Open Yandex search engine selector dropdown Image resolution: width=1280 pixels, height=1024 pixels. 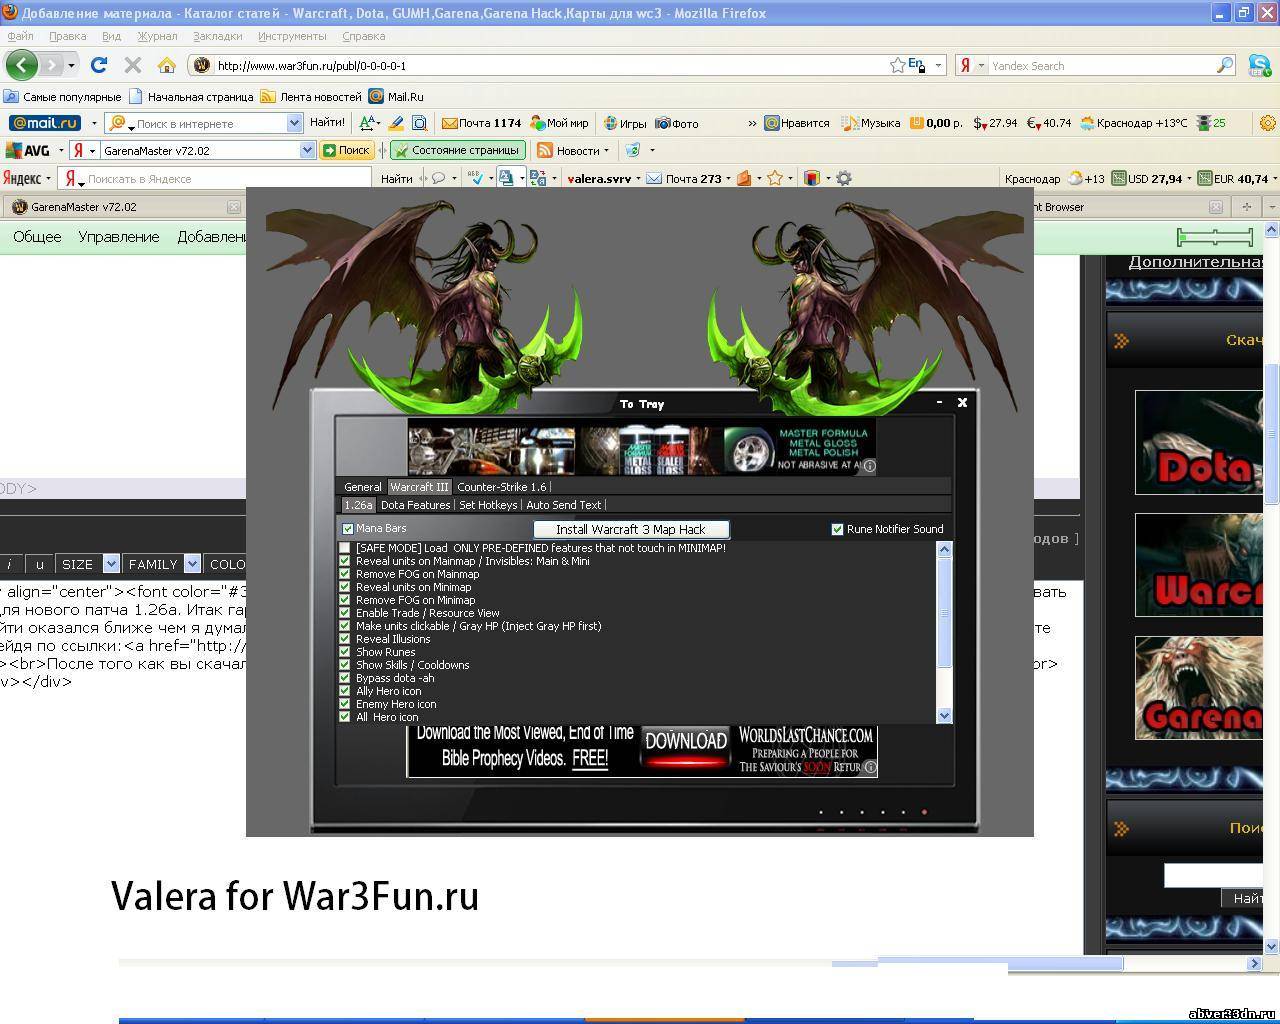click(981, 65)
